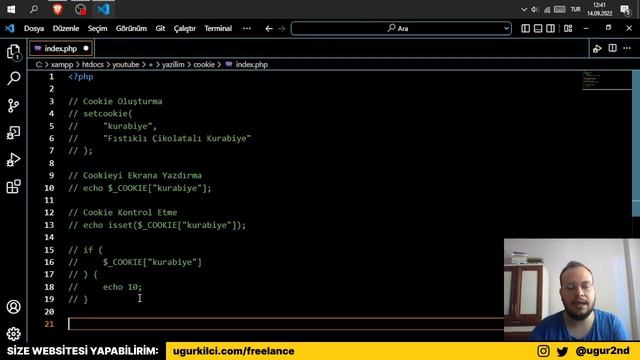
Task: Click the unsaved dot on index.php tab
Action: (86, 48)
